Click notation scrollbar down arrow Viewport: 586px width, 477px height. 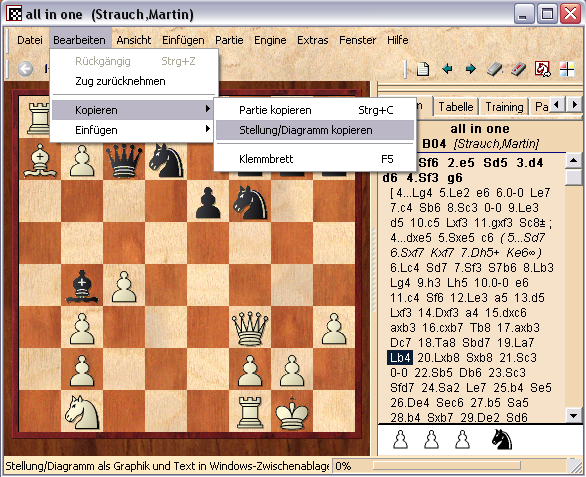pos(574,415)
